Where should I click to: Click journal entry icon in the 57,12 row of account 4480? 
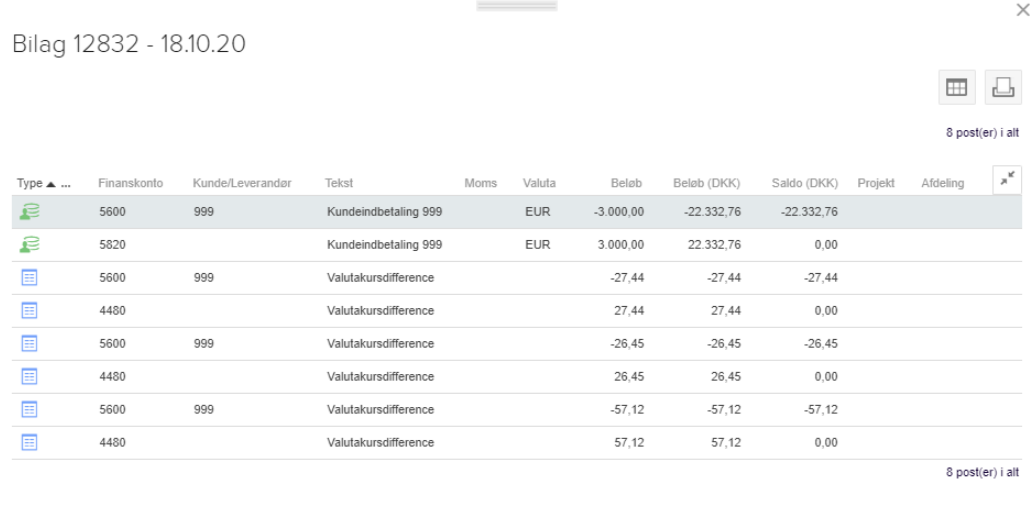coord(29,442)
